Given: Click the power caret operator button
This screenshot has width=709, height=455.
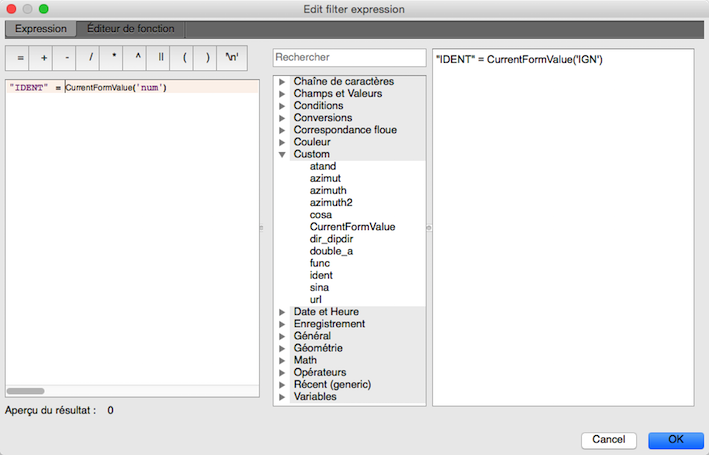Looking at the screenshot, I should tap(138, 57).
